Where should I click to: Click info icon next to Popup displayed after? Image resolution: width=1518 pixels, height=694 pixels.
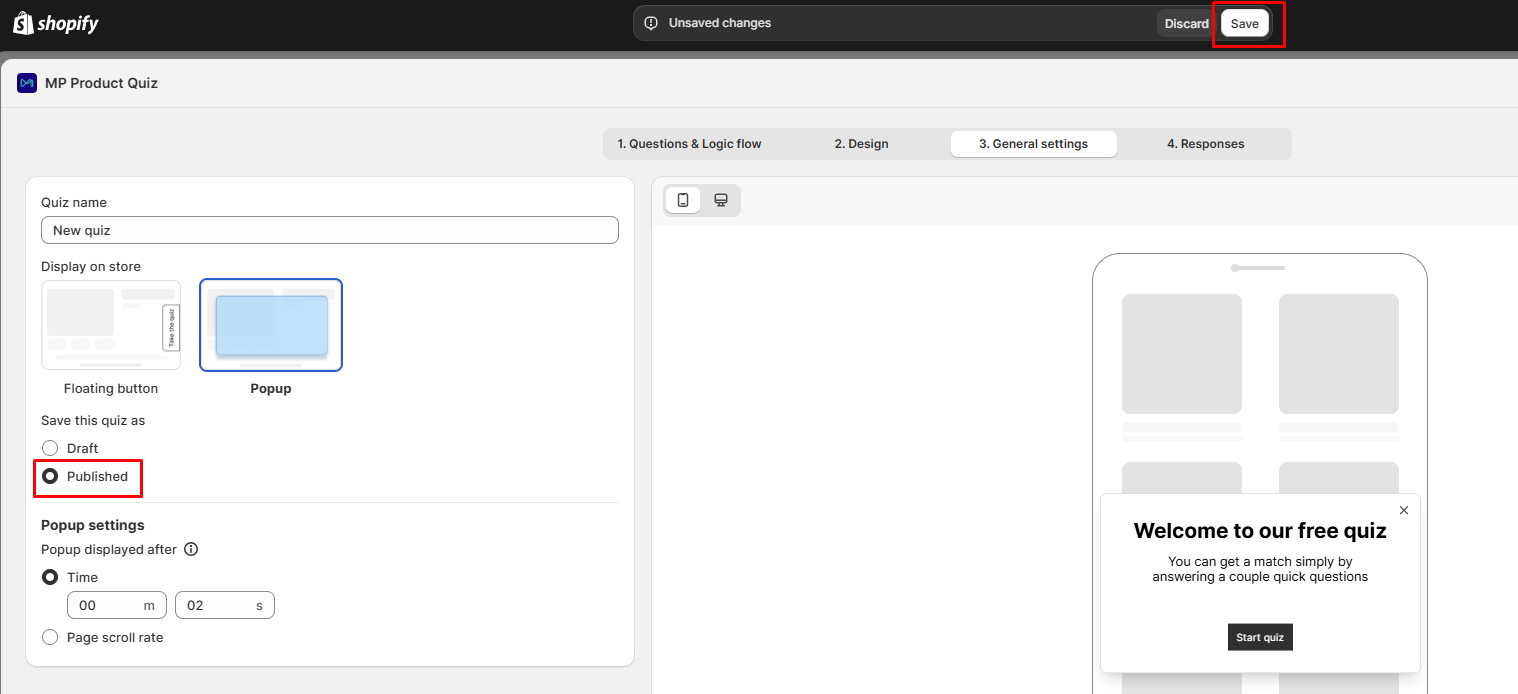[x=191, y=549]
